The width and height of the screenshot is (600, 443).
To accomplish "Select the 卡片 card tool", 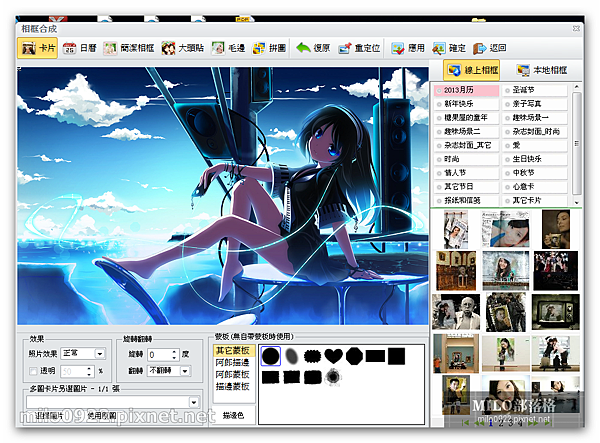I will (38, 48).
